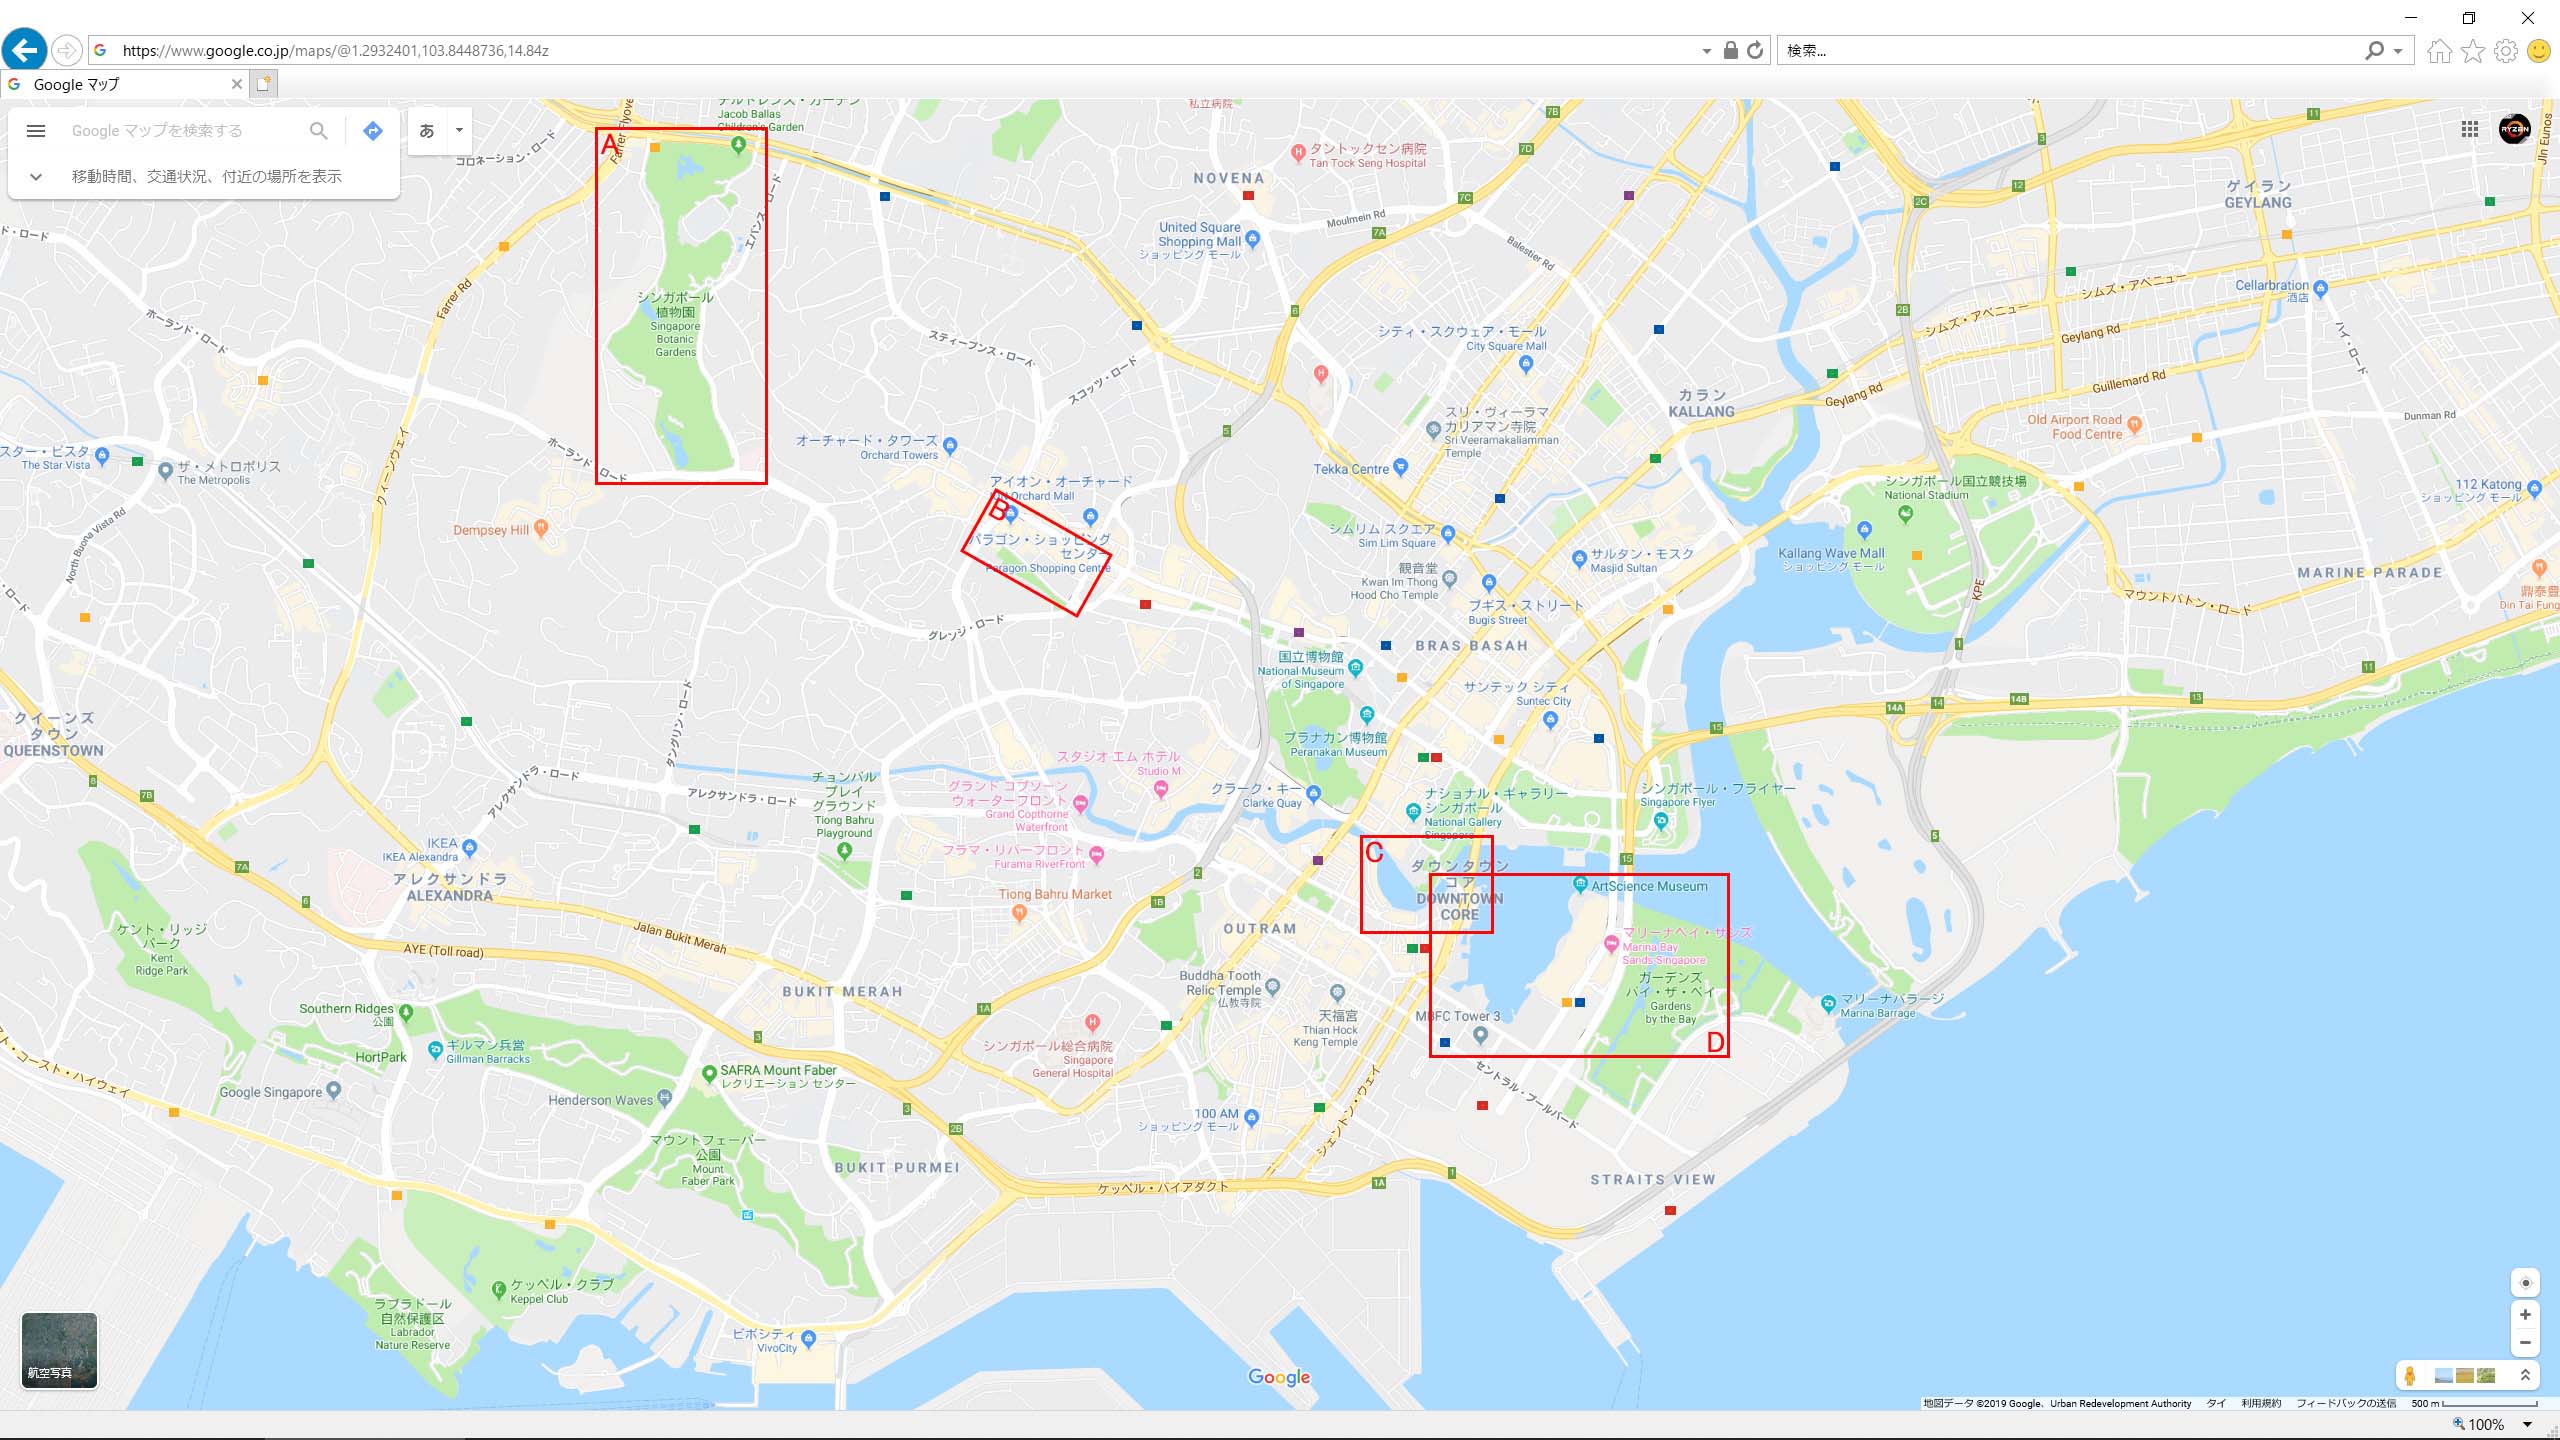Open favorites with the star icon
Screen dimensions: 2560x1440
click(2473, 50)
